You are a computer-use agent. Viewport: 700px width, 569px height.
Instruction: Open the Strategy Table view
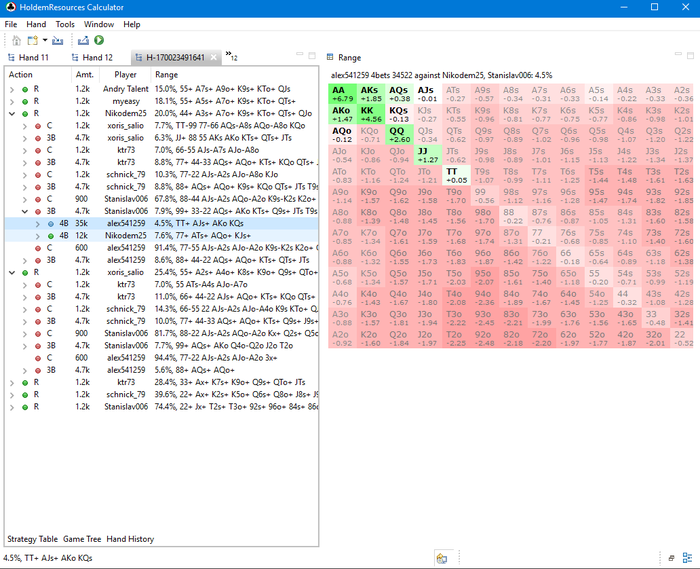click(x=33, y=539)
